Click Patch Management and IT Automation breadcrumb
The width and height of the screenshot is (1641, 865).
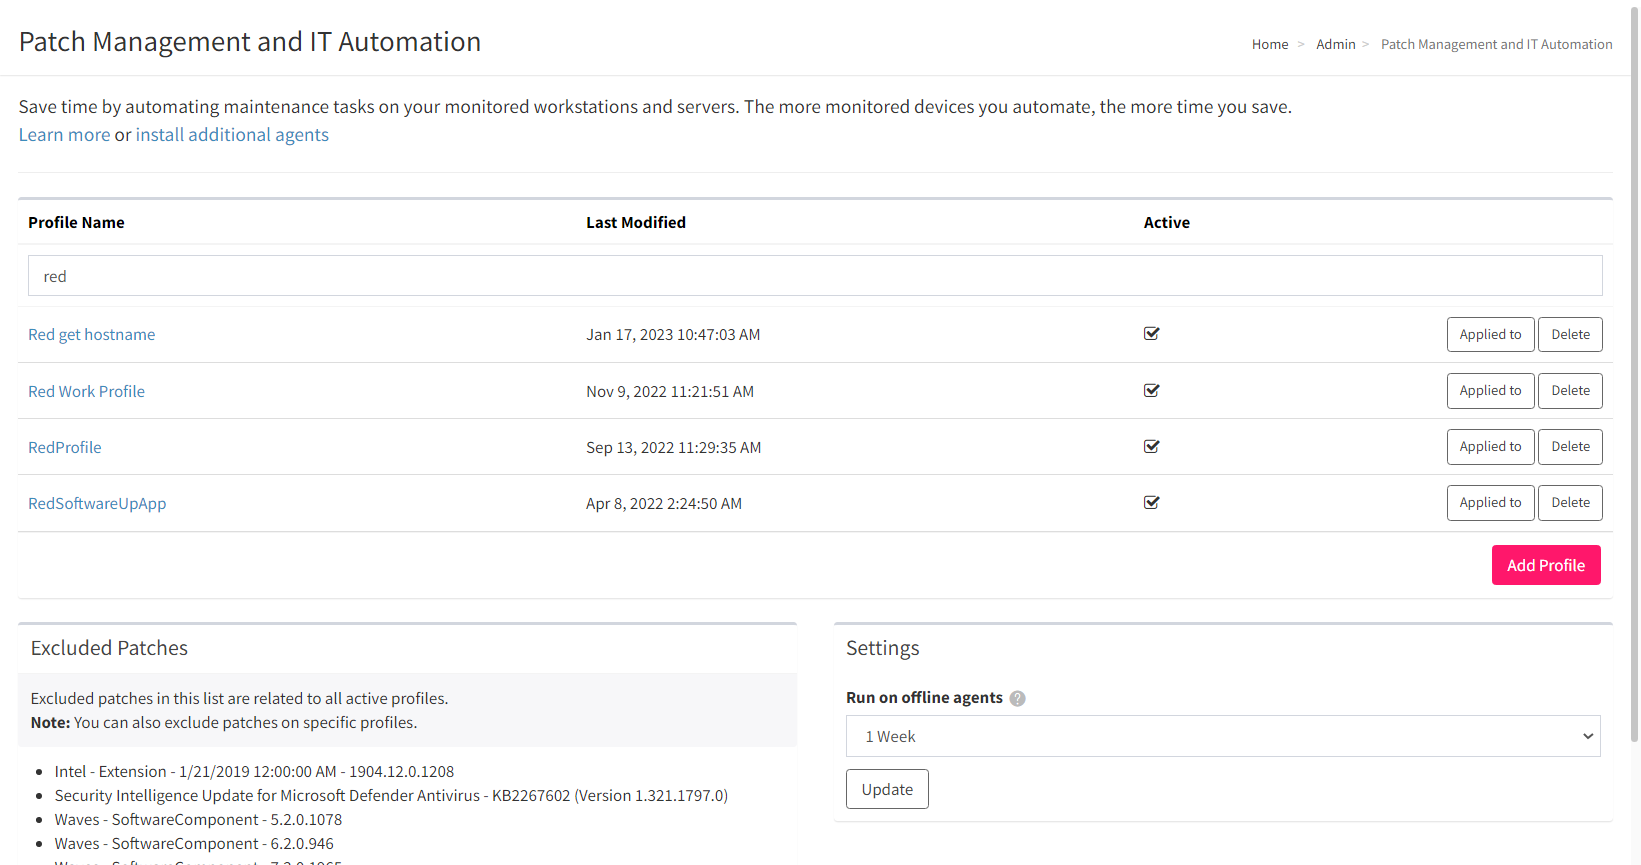coord(1496,44)
